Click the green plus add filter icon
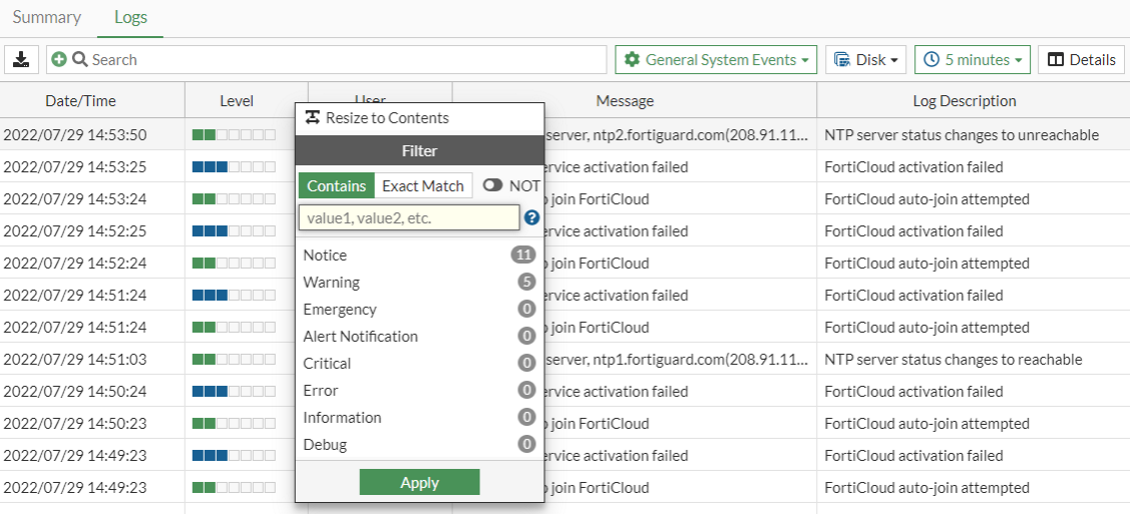The image size is (1130, 514). pyautogui.click(x=59, y=60)
